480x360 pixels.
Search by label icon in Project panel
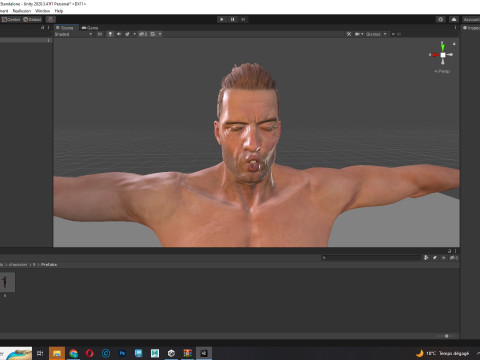pos(435,257)
